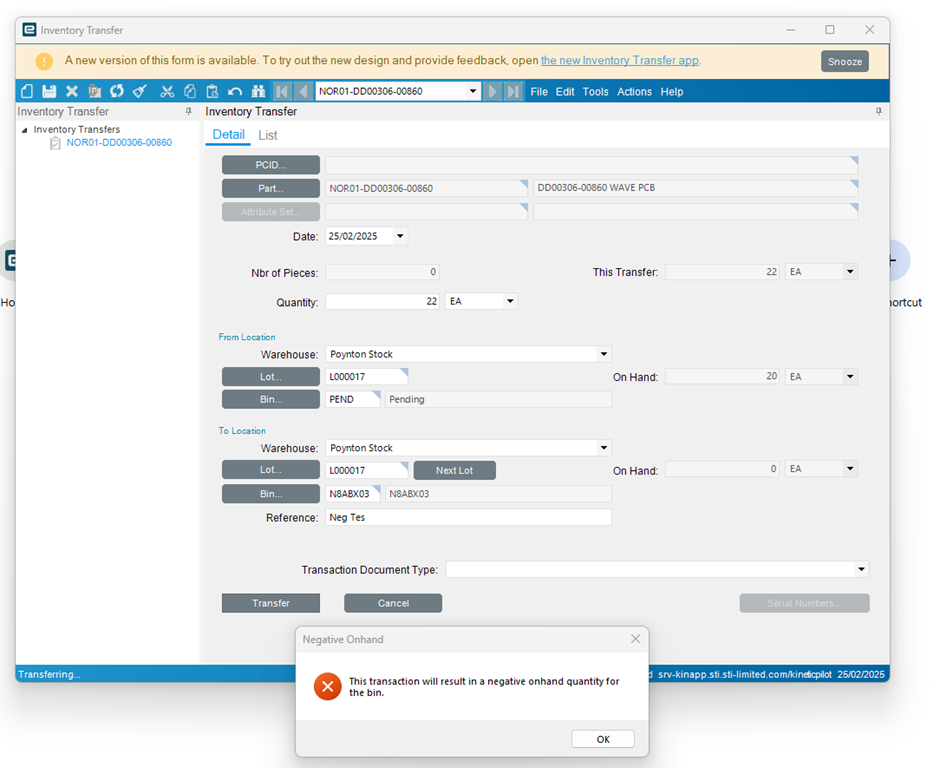Viewport: 940px width, 768px height.
Task: Click into the Reference text field
Action: (x=468, y=517)
